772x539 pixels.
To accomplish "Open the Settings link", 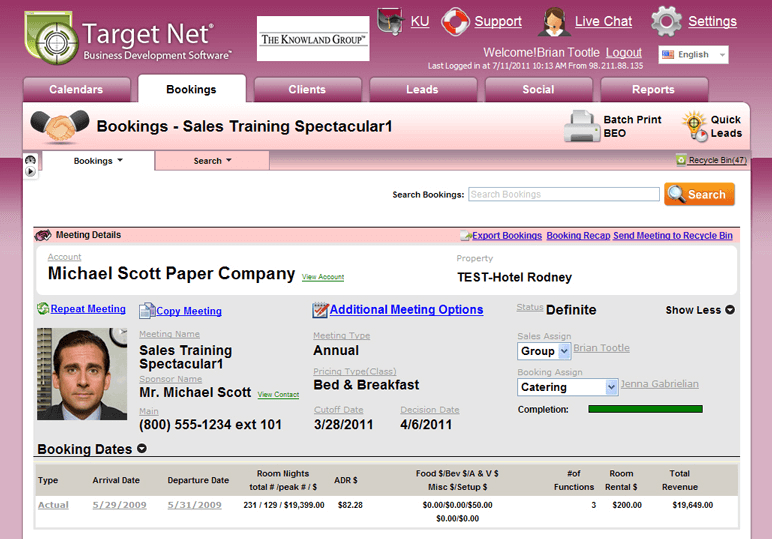I will [x=712, y=21].
